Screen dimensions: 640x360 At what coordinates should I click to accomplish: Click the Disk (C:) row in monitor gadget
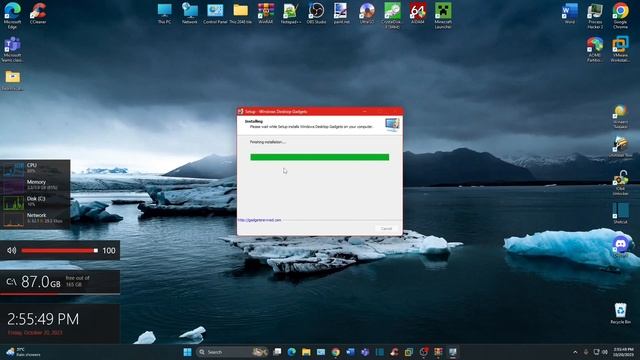tap(35, 201)
